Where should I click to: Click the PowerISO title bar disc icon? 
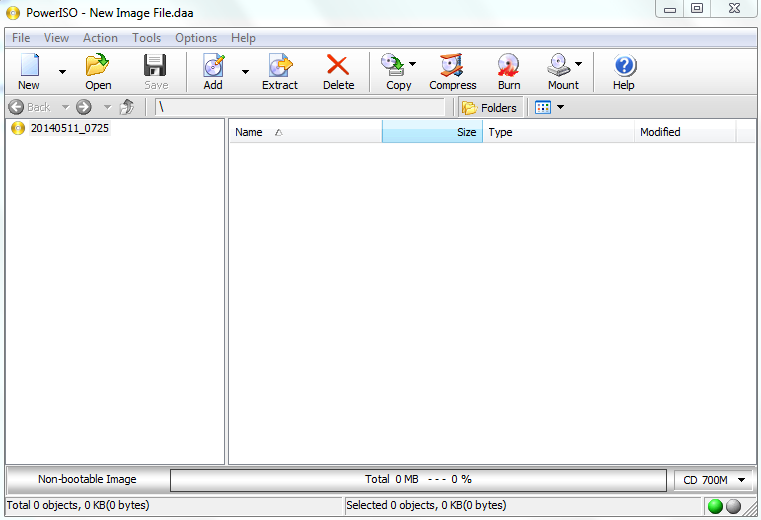click(13, 13)
